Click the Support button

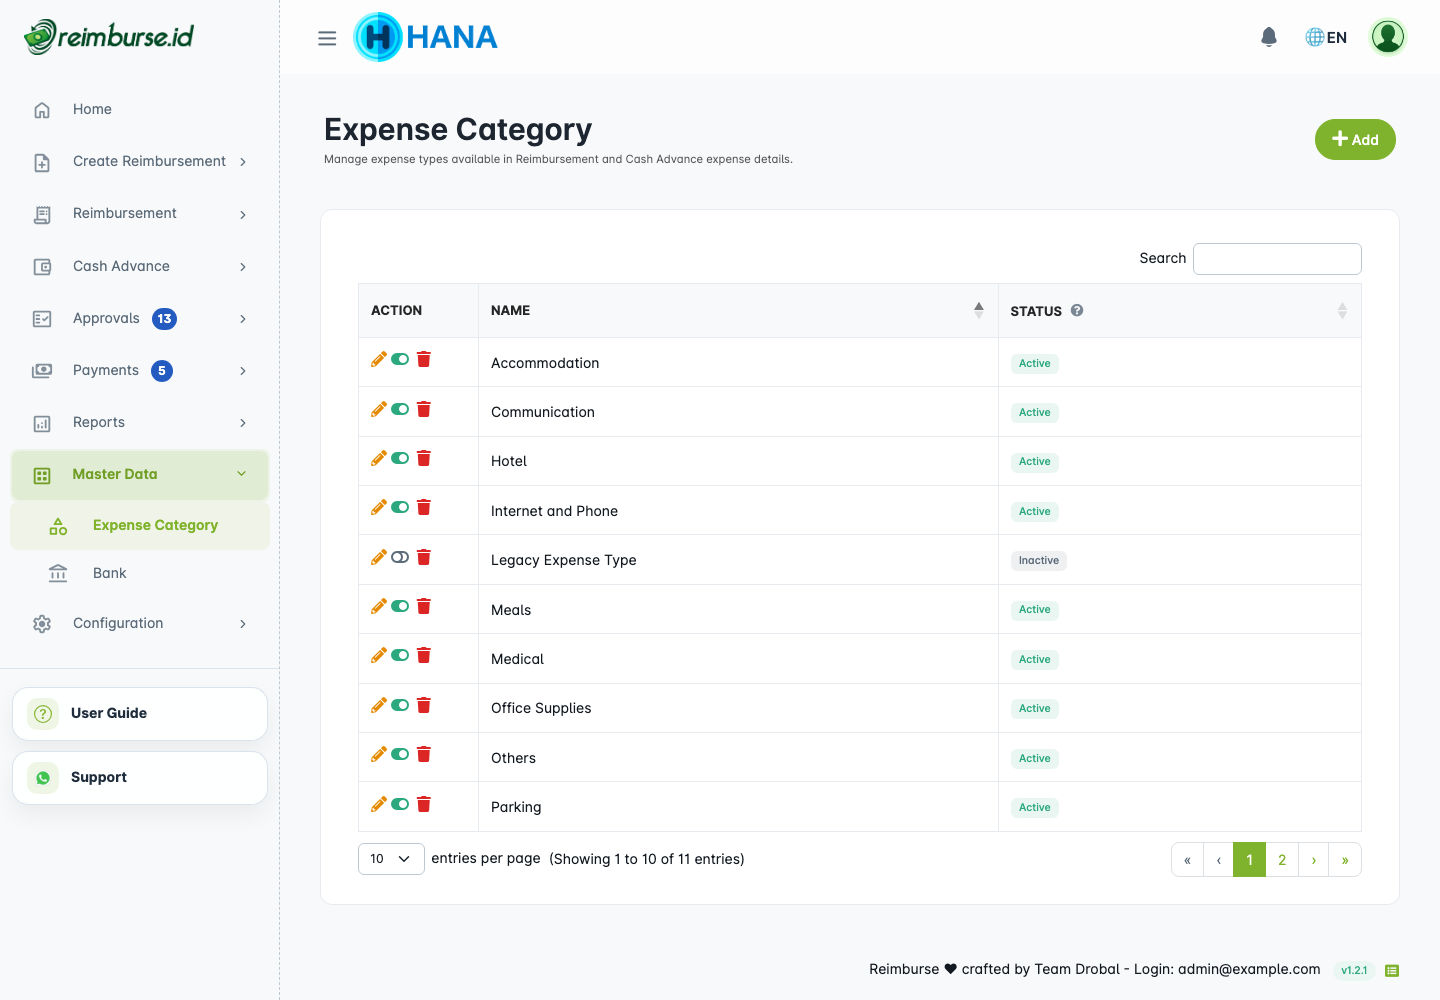tap(140, 778)
